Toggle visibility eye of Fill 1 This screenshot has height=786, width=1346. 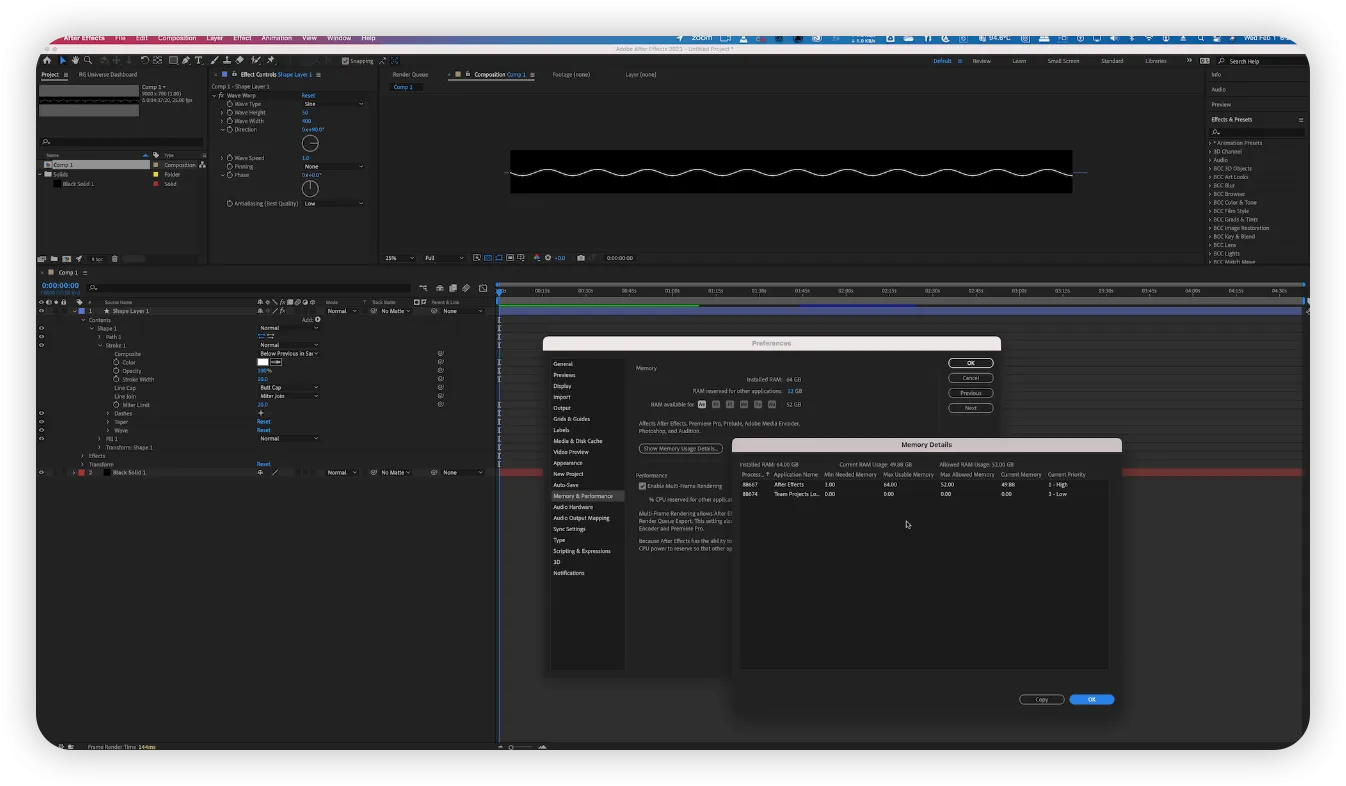41,438
